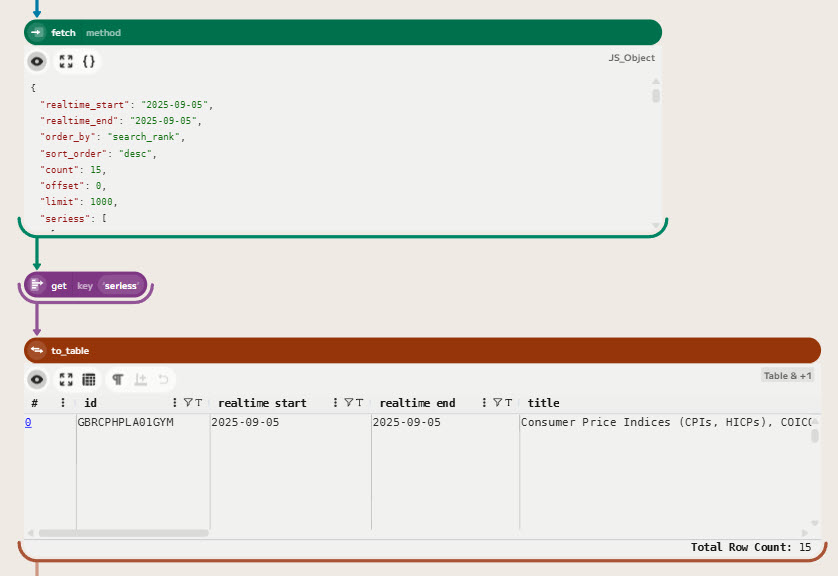Click the to_table node swap icon
The height and width of the screenshot is (576, 838).
point(37,350)
